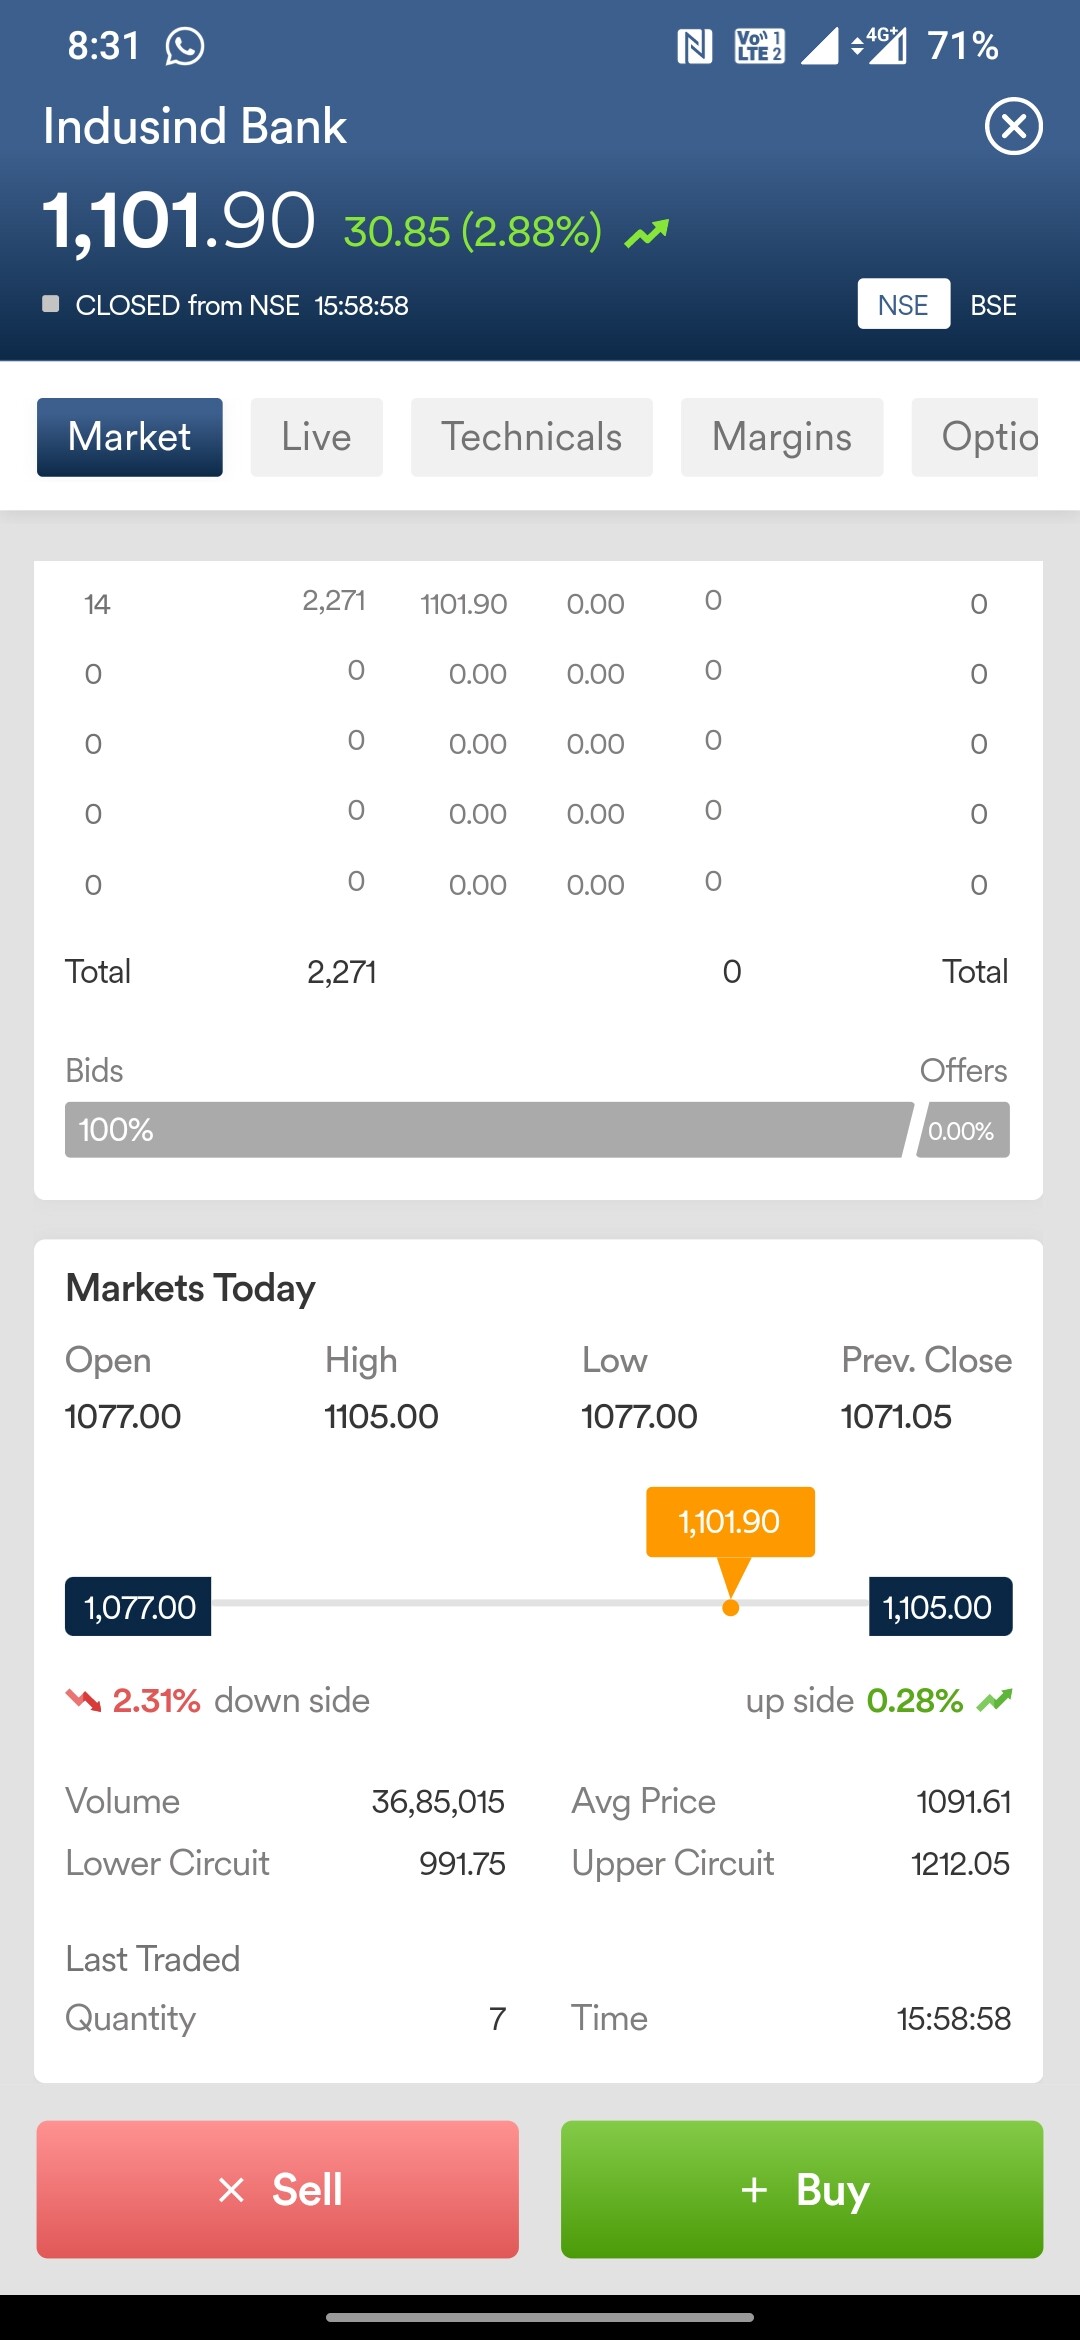Image resolution: width=1080 pixels, height=2340 pixels.
Task: Tap the green up side trend arrow
Action: pyautogui.click(x=994, y=1700)
